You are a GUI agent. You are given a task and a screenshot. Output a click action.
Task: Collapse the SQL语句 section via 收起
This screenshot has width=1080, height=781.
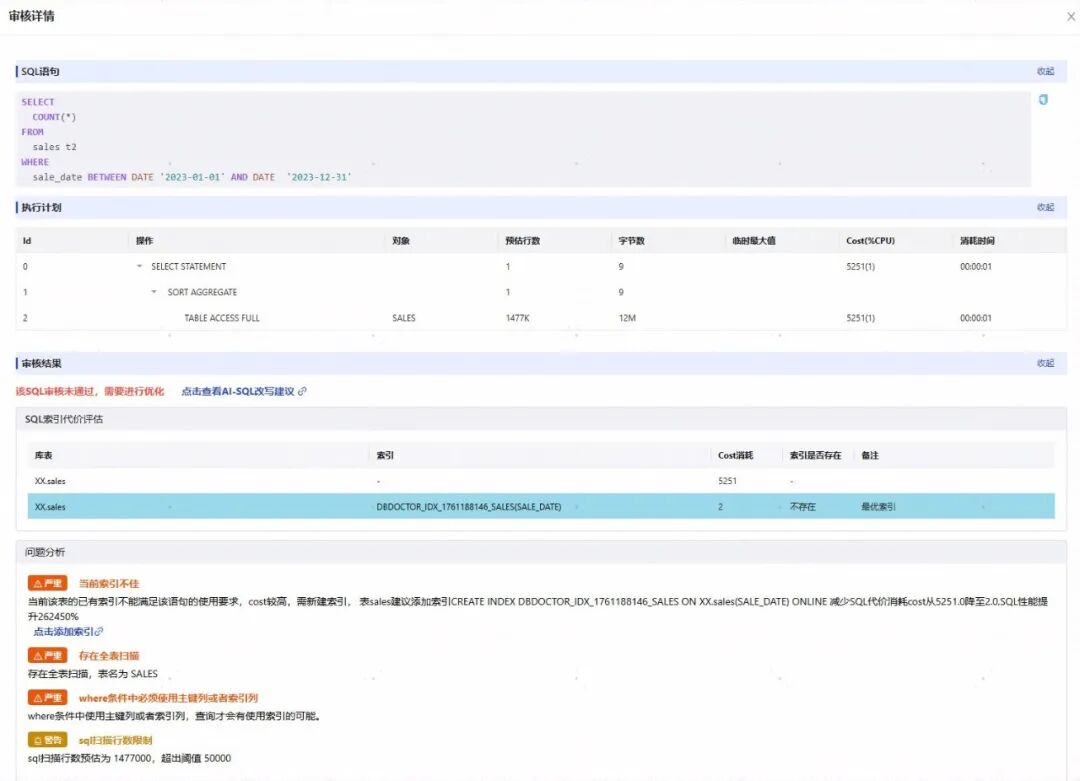tap(1046, 71)
